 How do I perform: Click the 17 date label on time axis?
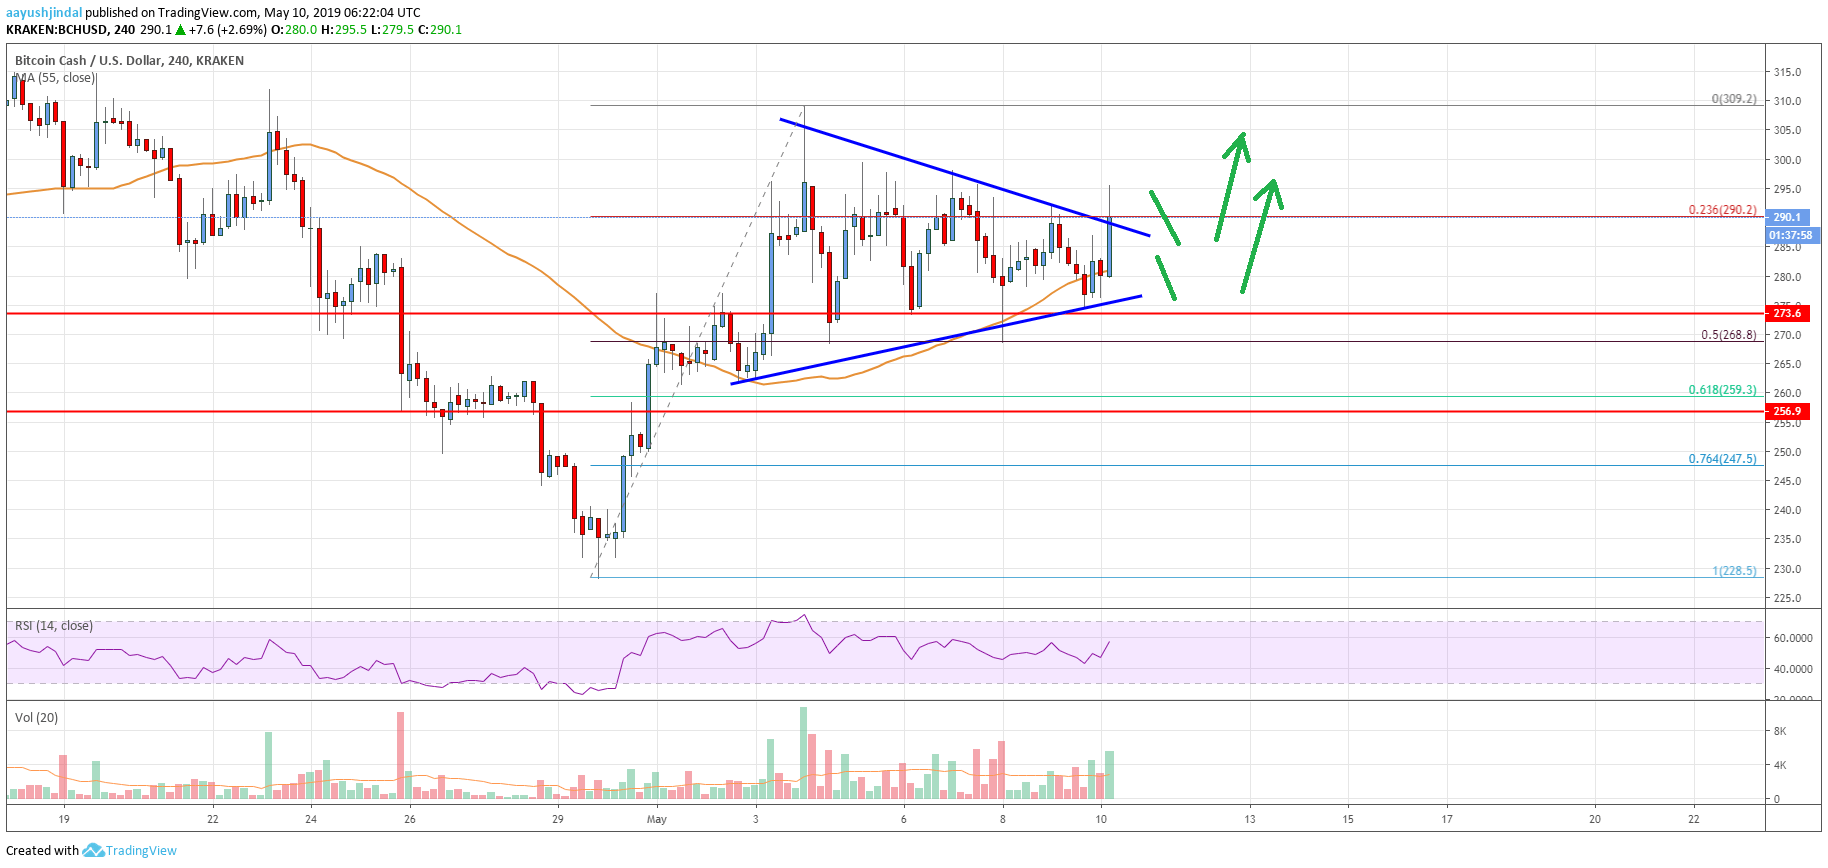1447,819
